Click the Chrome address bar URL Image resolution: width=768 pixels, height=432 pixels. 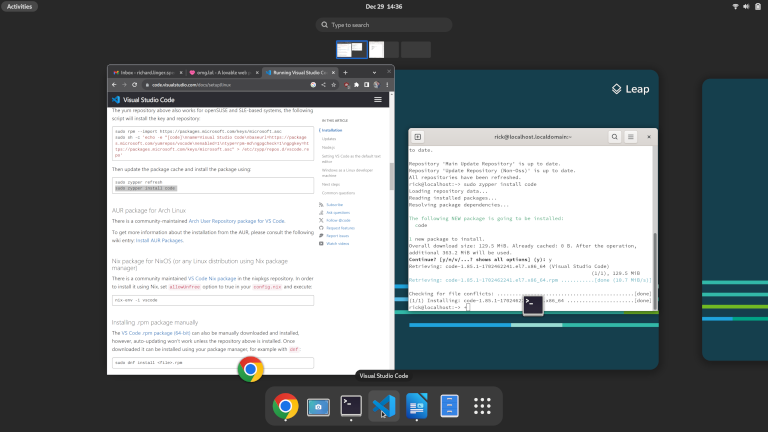tap(191, 85)
